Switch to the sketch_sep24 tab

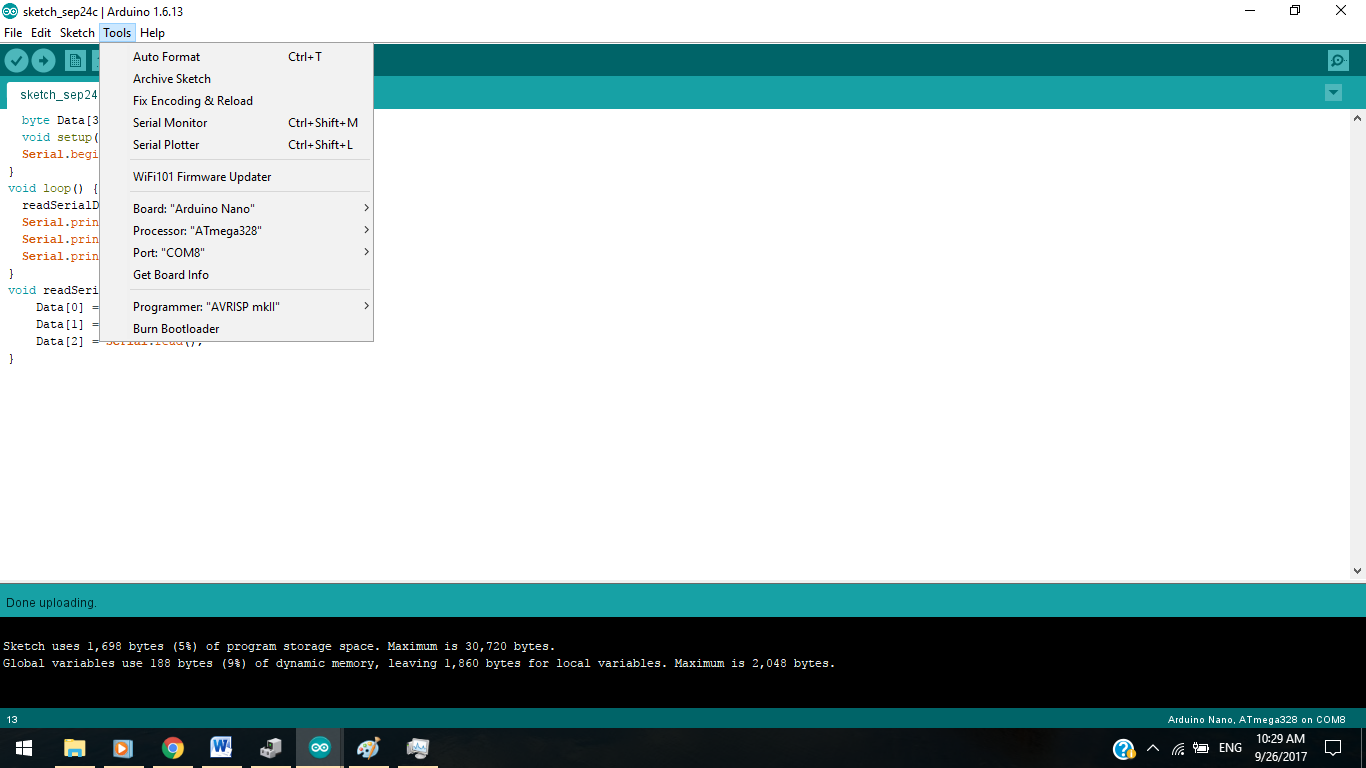click(54, 95)
